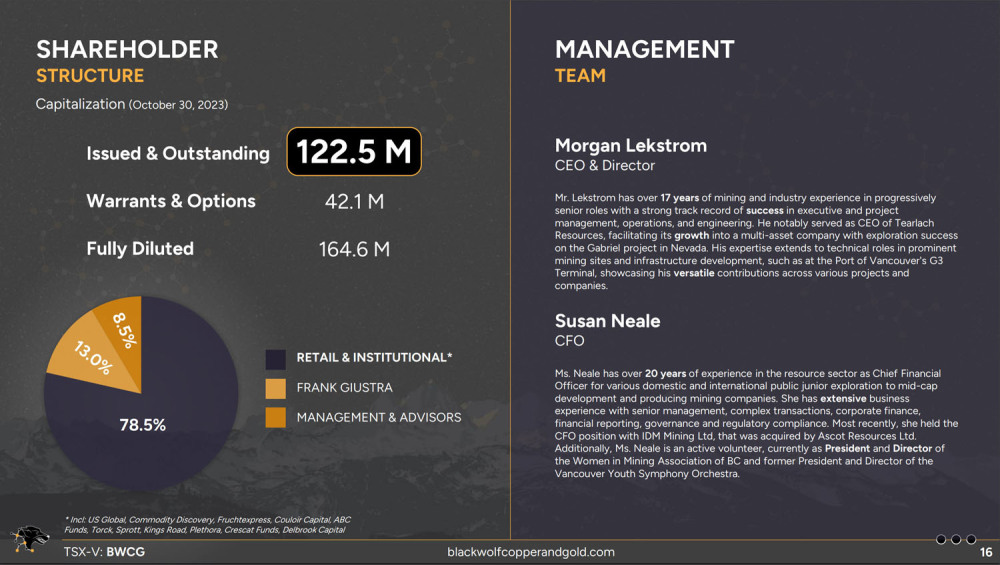Click the name Susan Neale
This screenshot has height=565, width=1000.
coord(607,321)
